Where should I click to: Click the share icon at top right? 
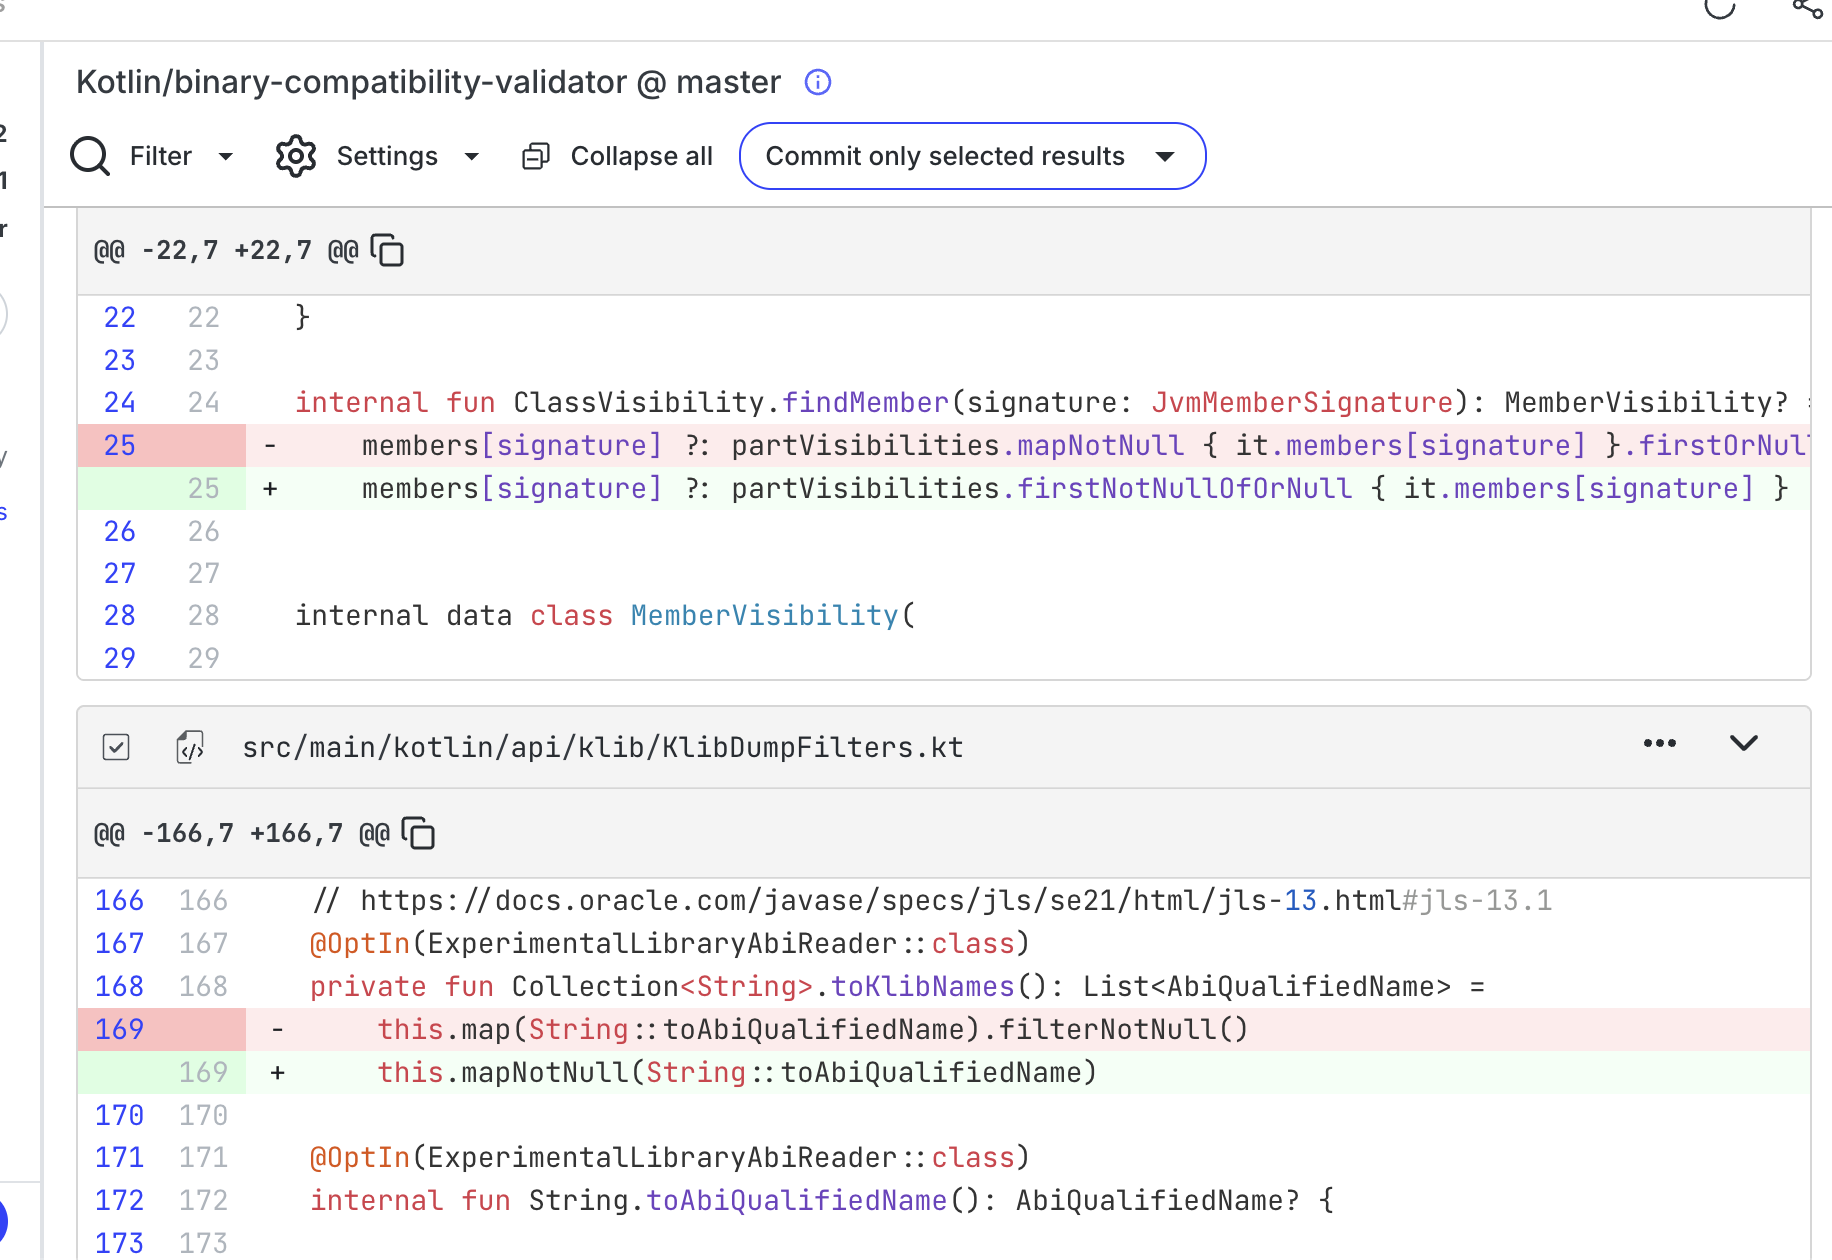(1808, 8)
